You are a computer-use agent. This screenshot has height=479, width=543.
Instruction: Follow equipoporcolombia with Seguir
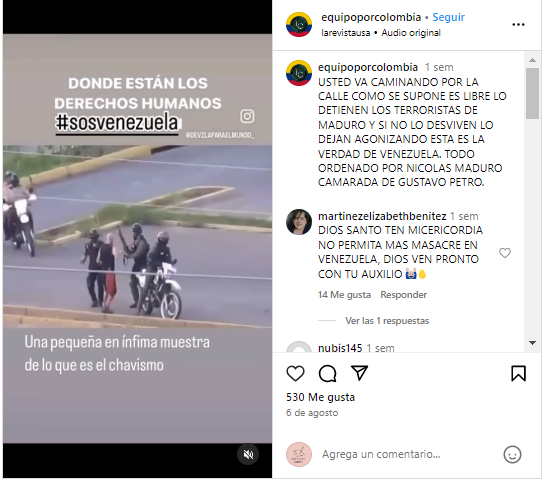[x=448, y=17]
